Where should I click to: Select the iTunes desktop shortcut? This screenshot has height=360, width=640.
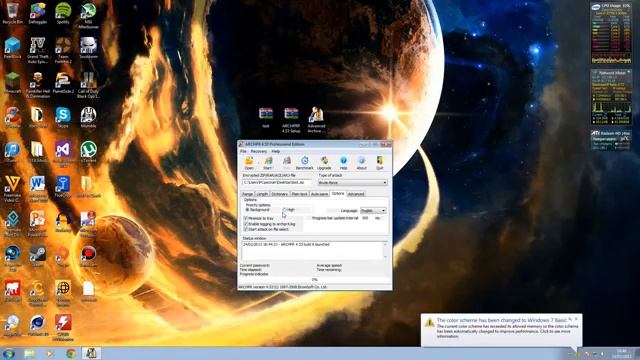tap(12, 152)
